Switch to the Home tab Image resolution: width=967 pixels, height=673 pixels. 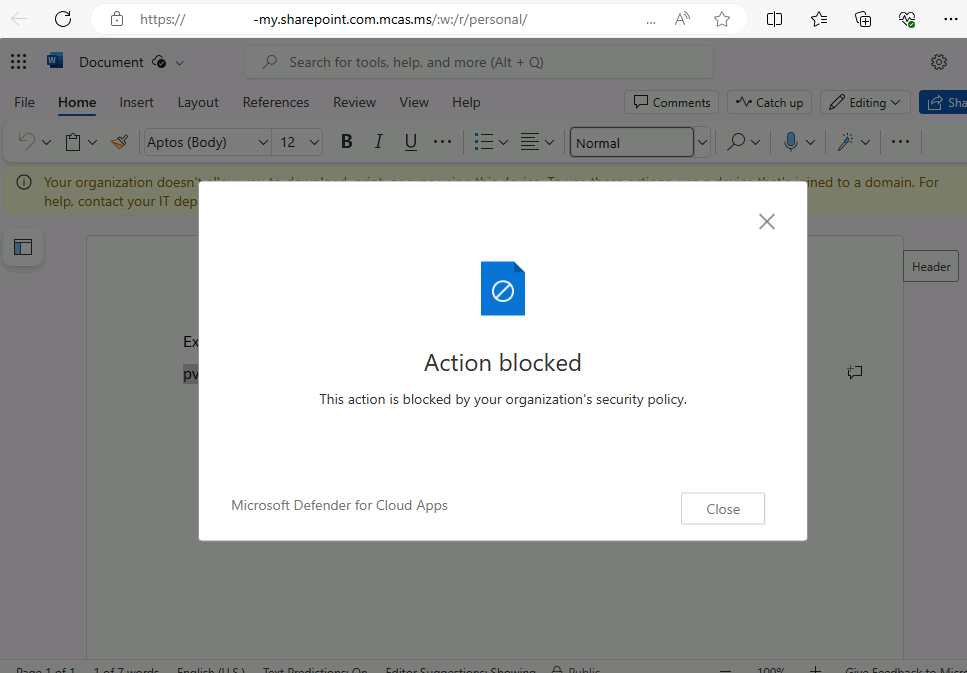click(x=77, y=102)
